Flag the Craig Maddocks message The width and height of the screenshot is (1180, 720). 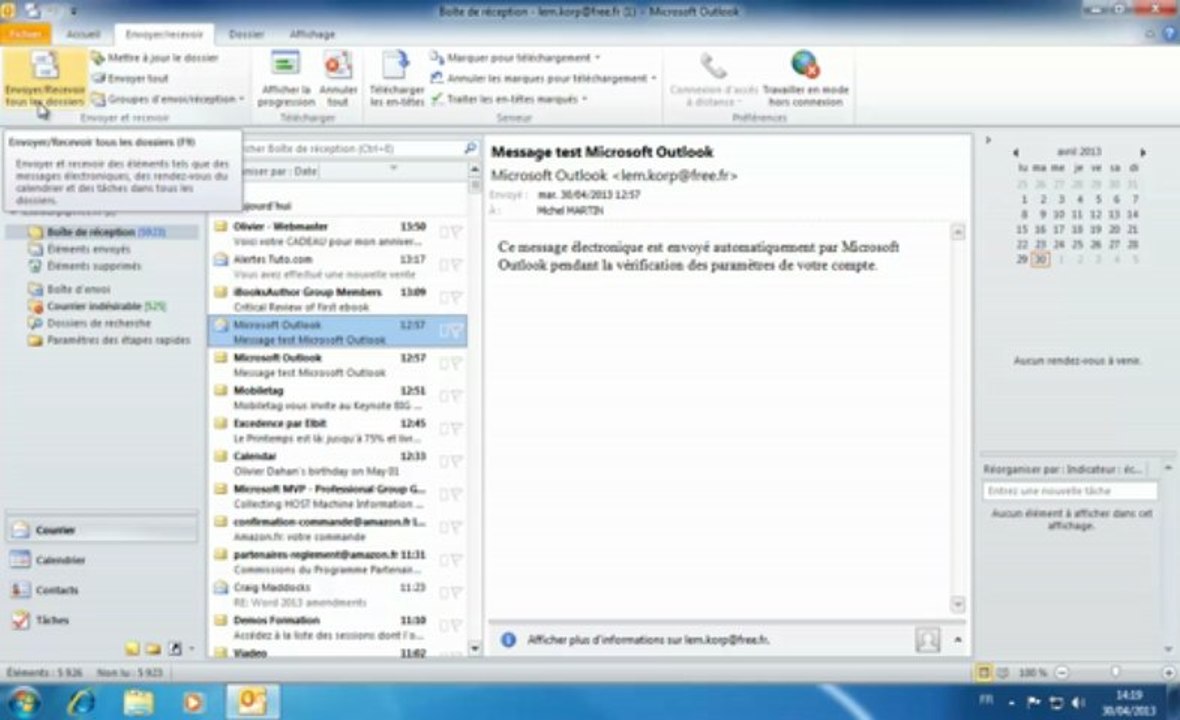pos(456,593)
